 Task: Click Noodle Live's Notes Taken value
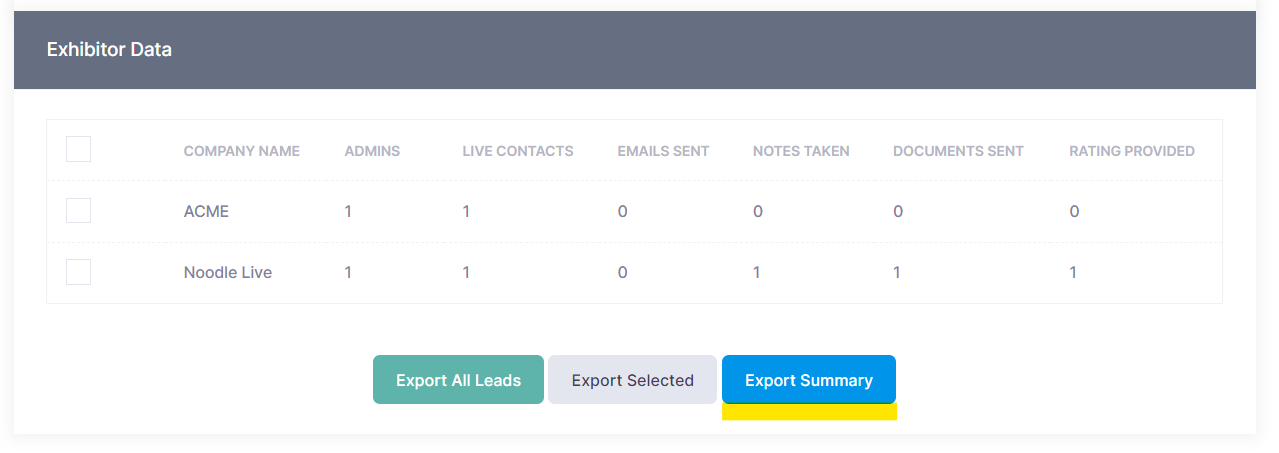[x=757, y=272]
